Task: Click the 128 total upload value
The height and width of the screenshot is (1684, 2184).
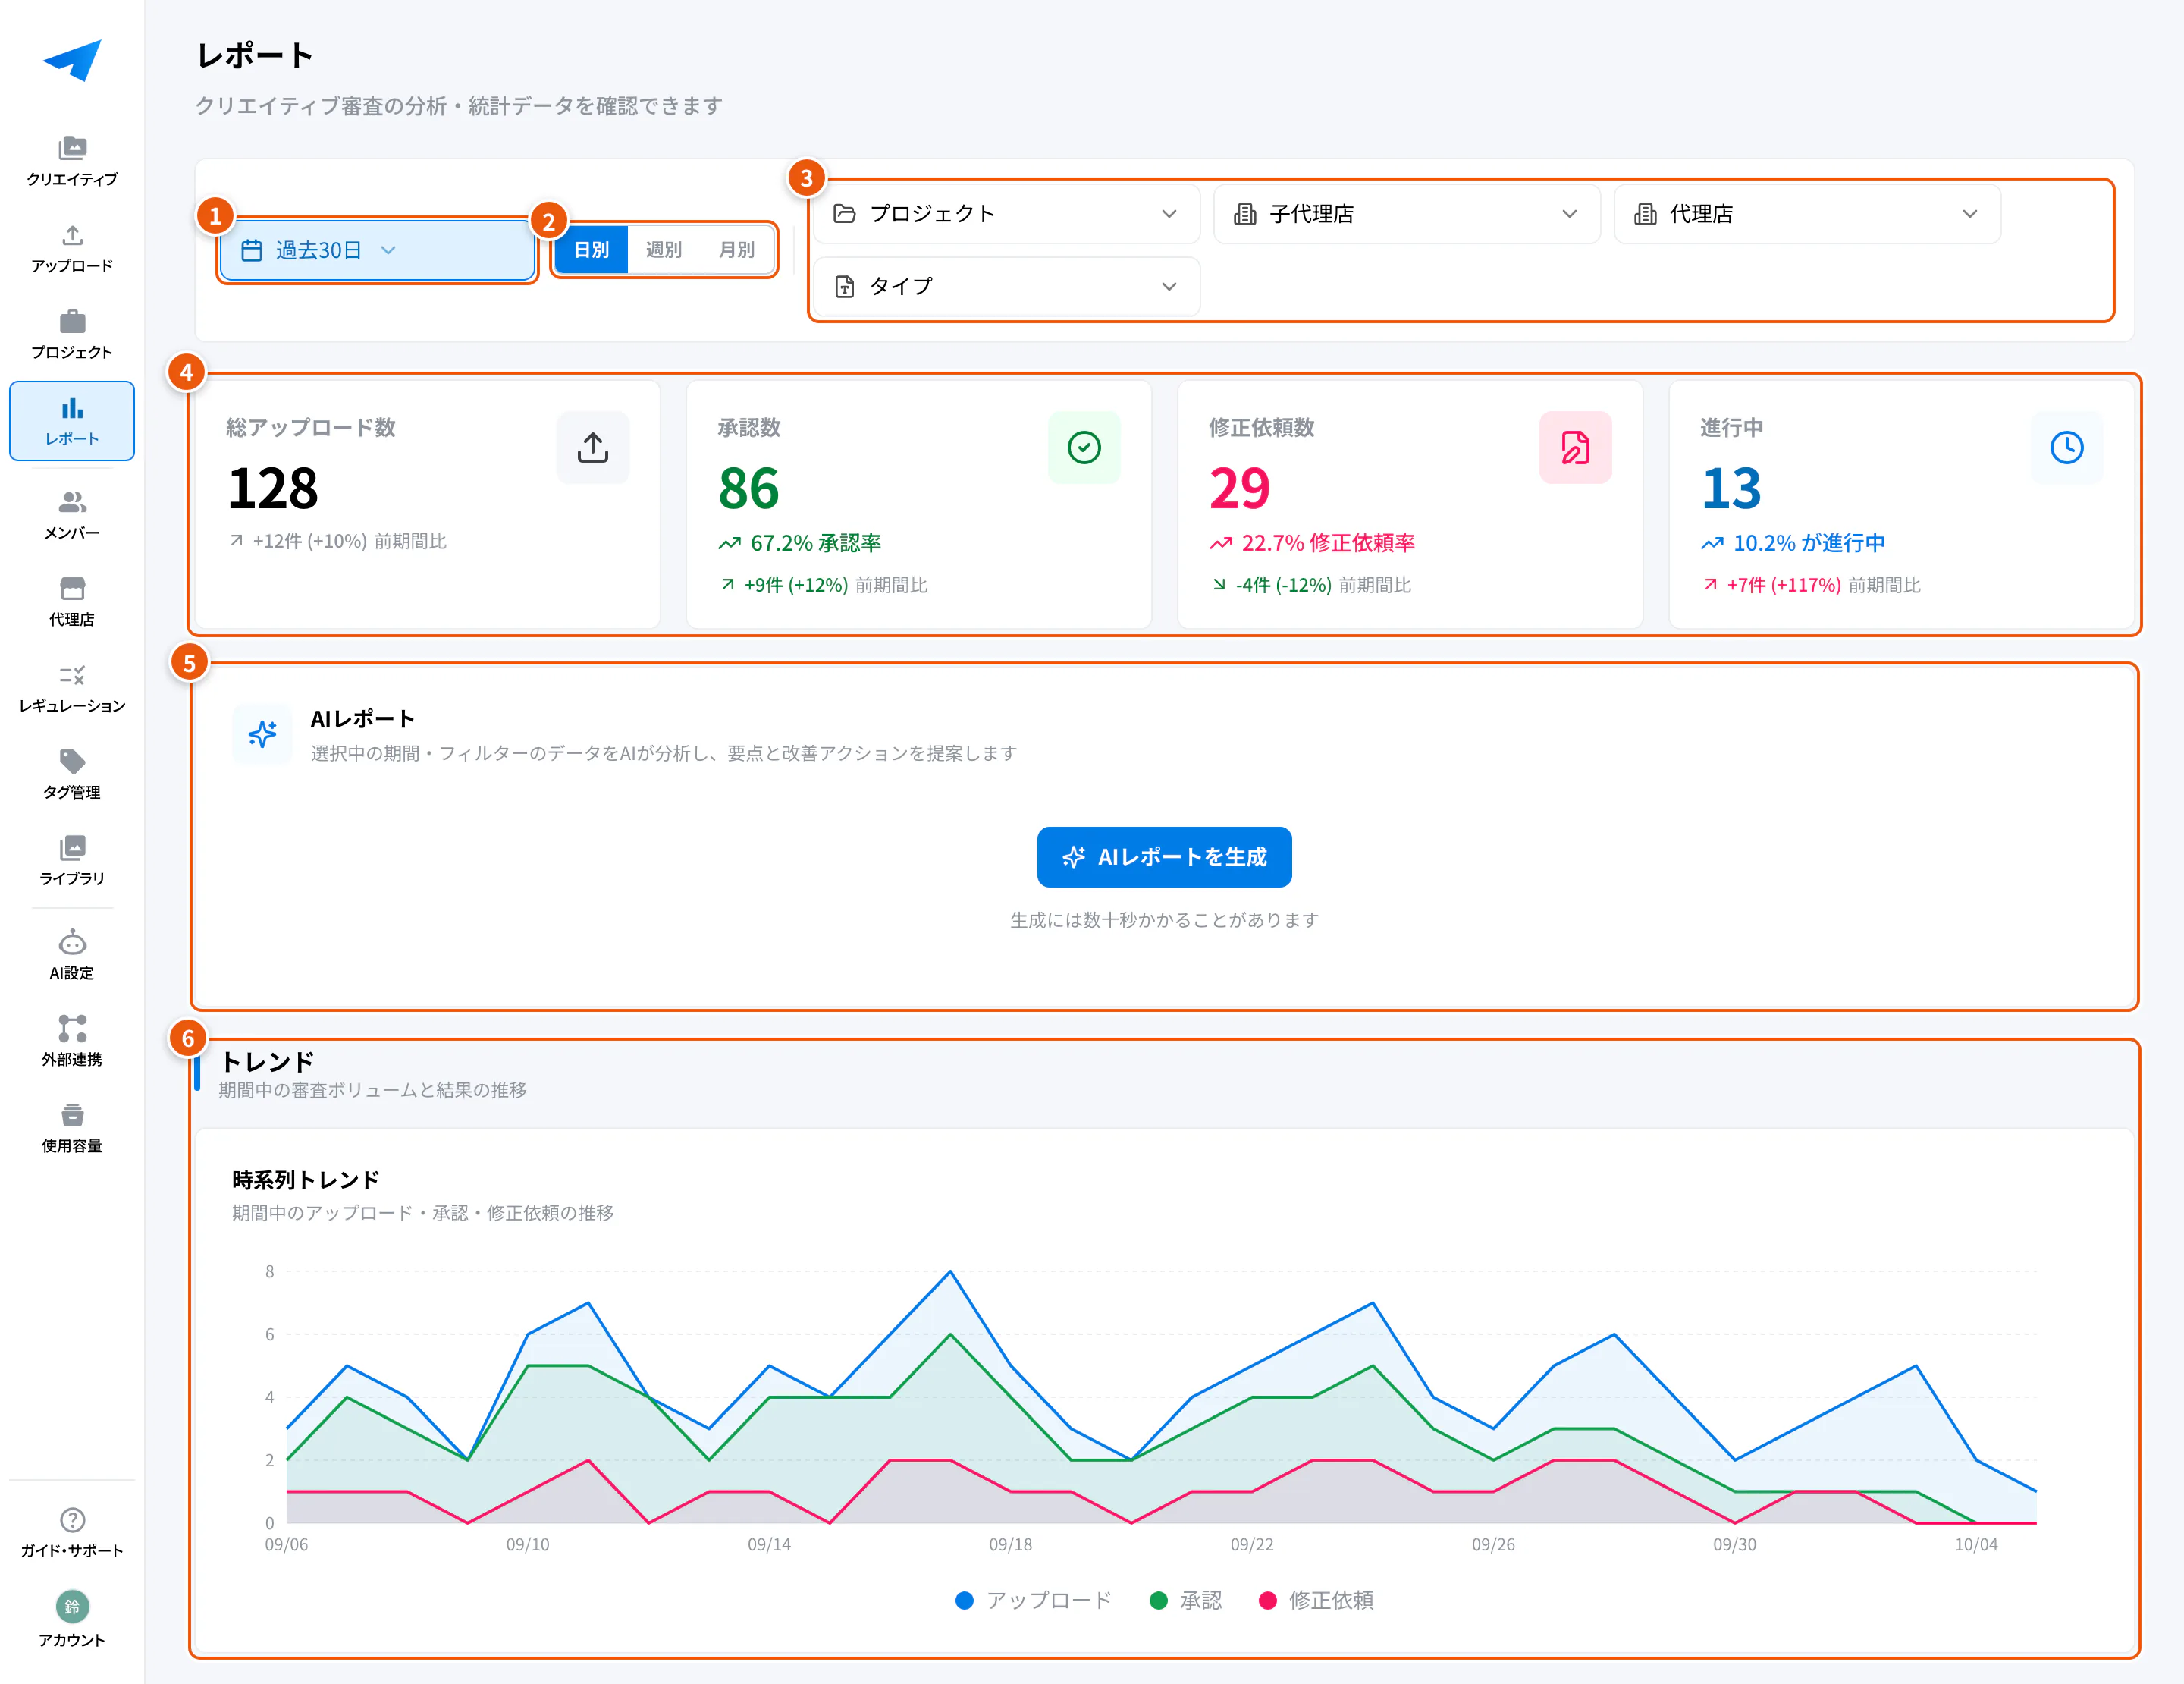Action: pyautogui.click(x=273, y=488)
